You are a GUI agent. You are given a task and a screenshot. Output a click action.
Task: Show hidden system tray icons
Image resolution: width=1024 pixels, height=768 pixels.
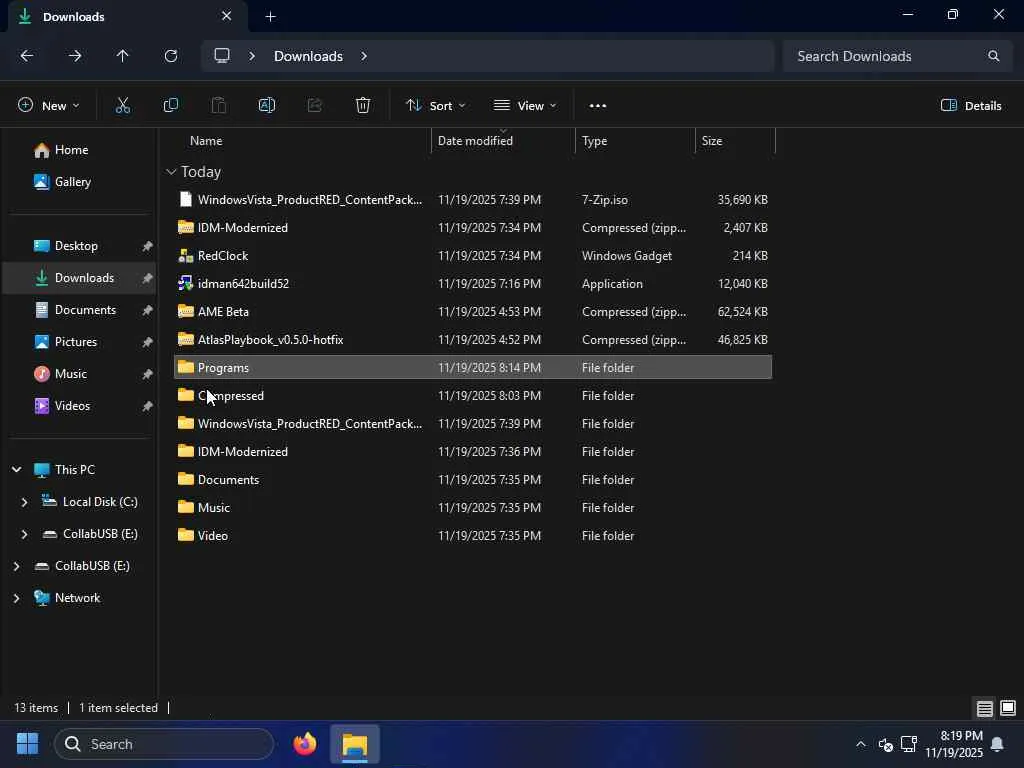pos(861,744)
